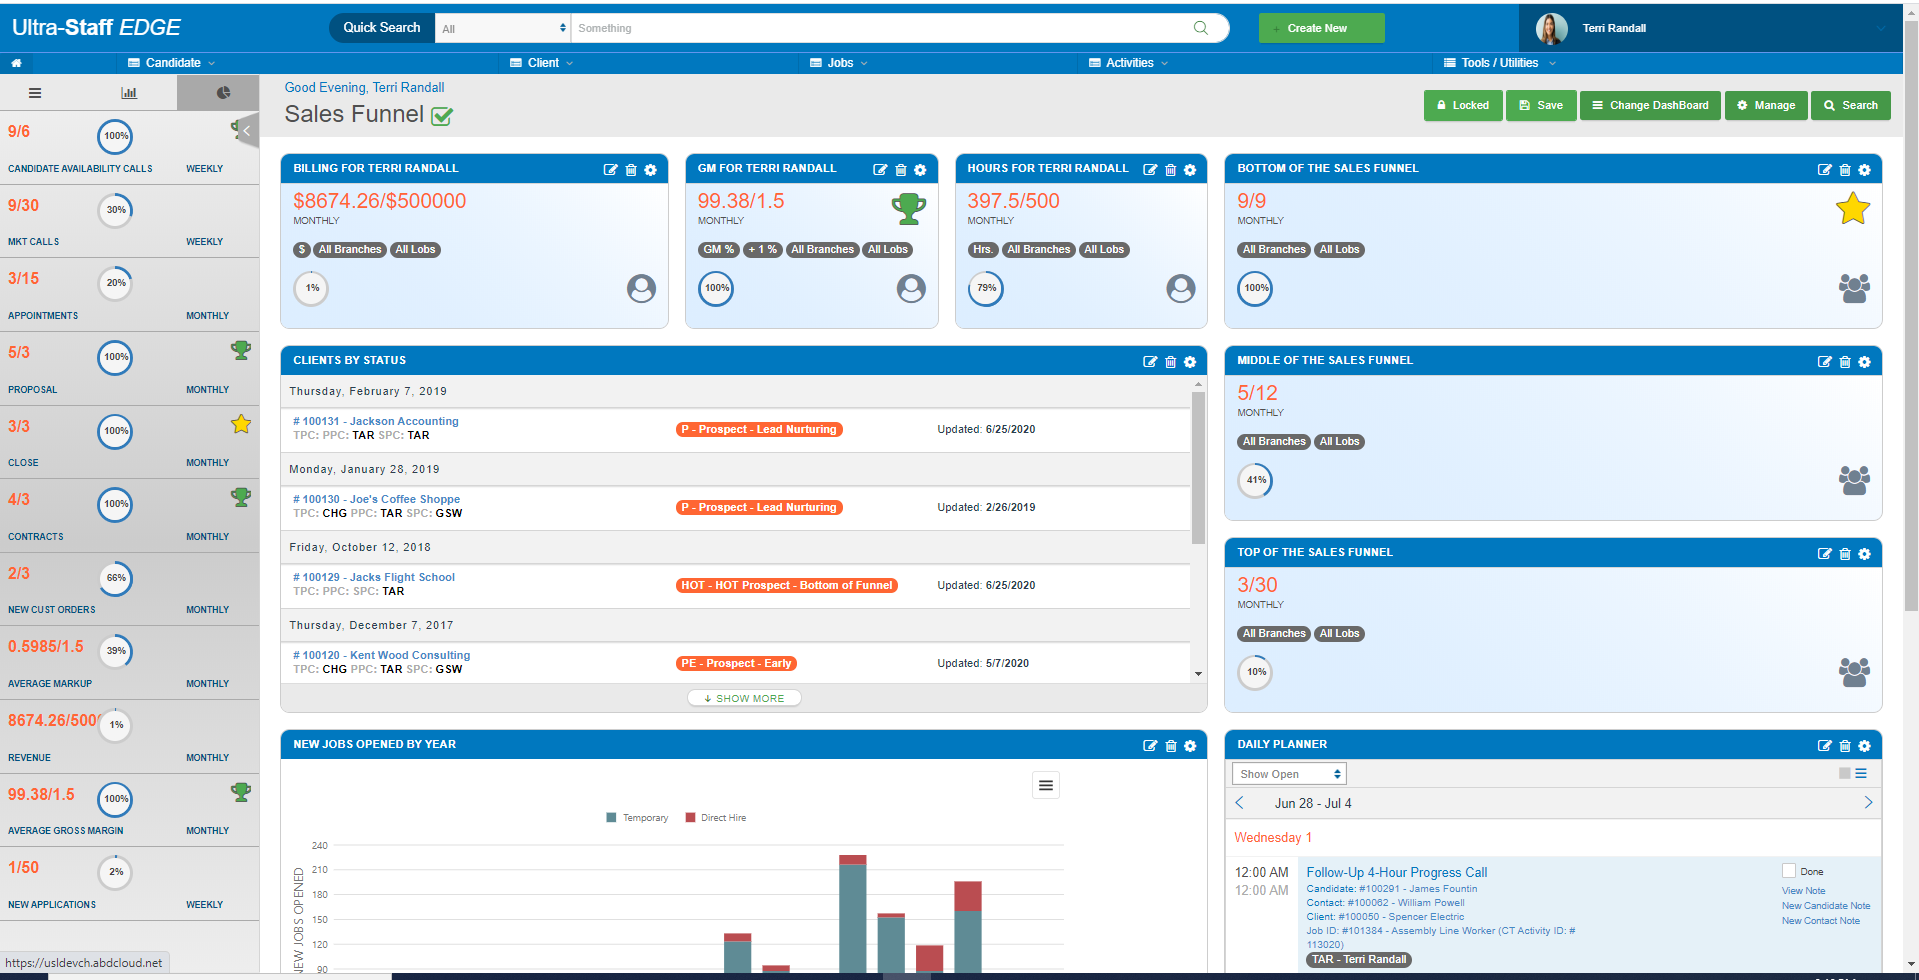Open settings for the Daily Planner widget

(1864, 746)
